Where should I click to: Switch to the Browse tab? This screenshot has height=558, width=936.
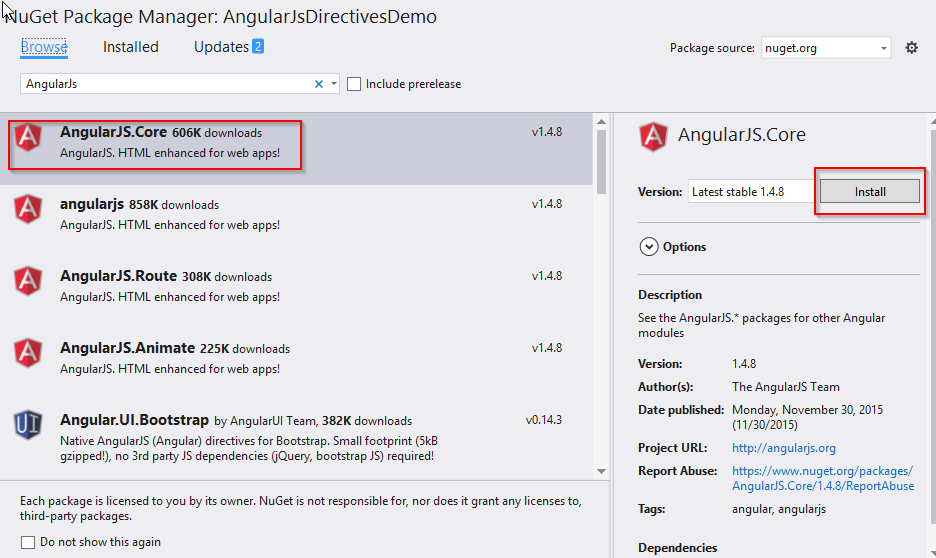(44, 47)
